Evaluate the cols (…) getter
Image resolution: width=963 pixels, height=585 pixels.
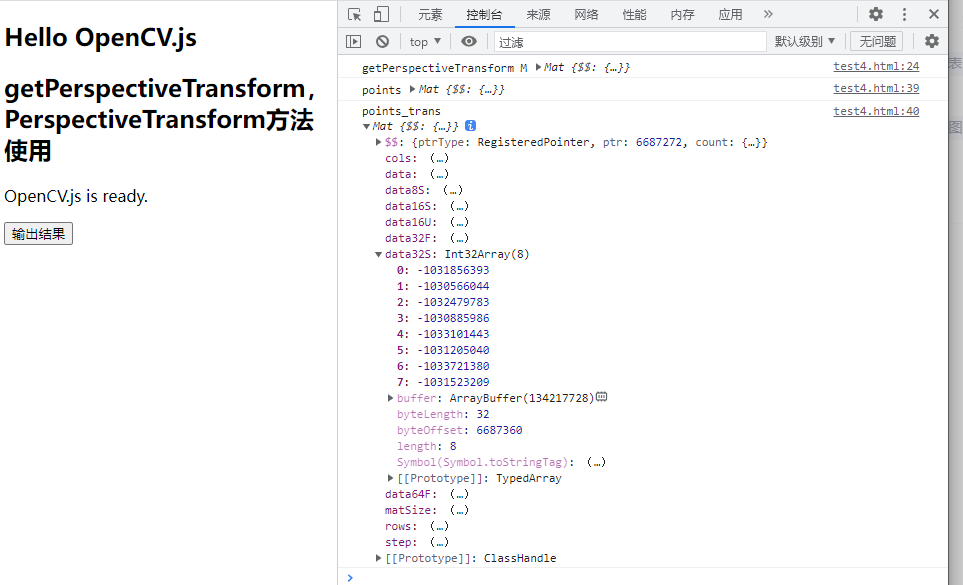pos(439,158)
